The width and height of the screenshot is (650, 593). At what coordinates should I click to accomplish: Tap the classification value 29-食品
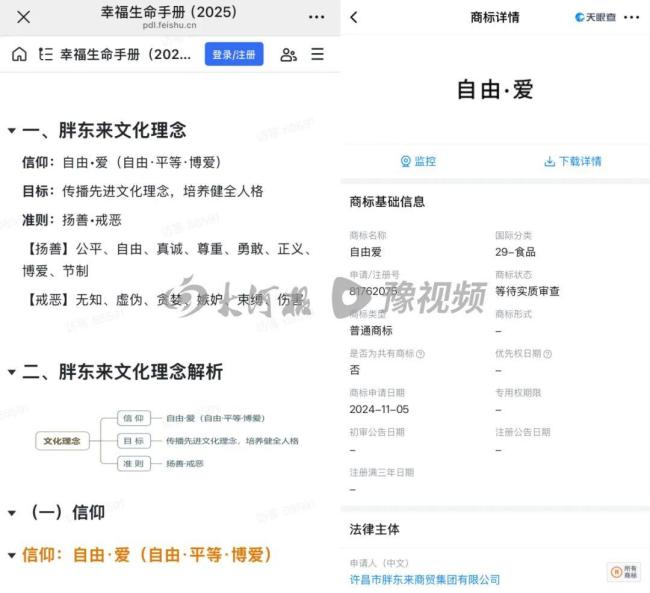point(515,252)
